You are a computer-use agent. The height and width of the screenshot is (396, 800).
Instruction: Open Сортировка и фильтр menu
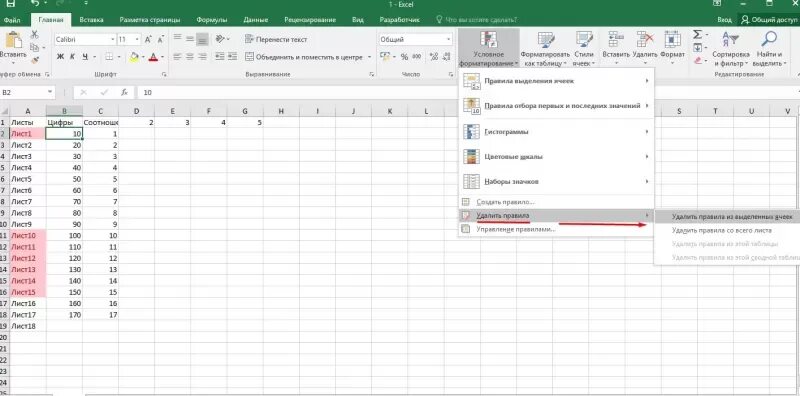pyautogui.click(x=731, y=49)
